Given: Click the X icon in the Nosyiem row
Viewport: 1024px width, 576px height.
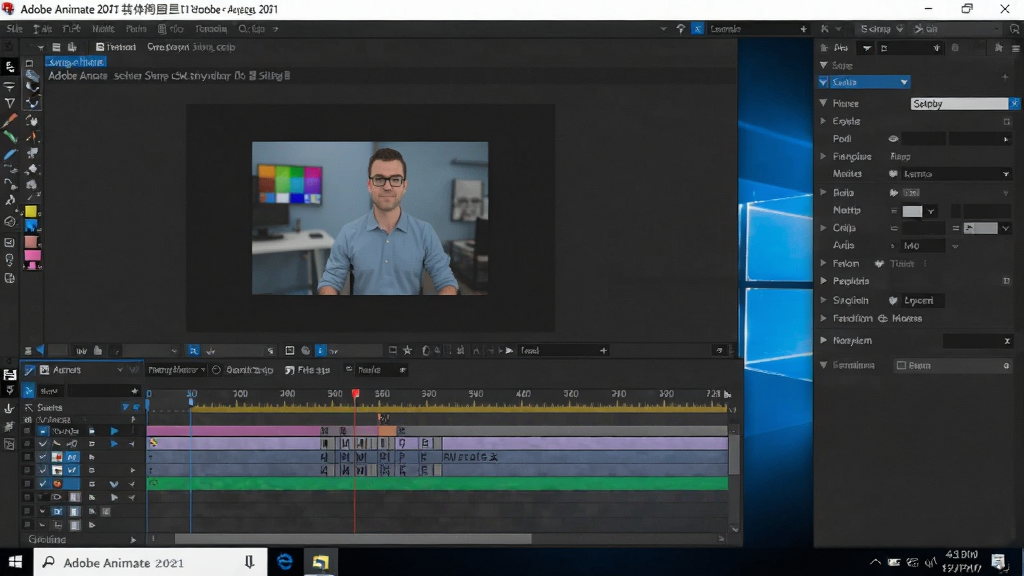Looking at the screenshot, I should pos(1007,341).
